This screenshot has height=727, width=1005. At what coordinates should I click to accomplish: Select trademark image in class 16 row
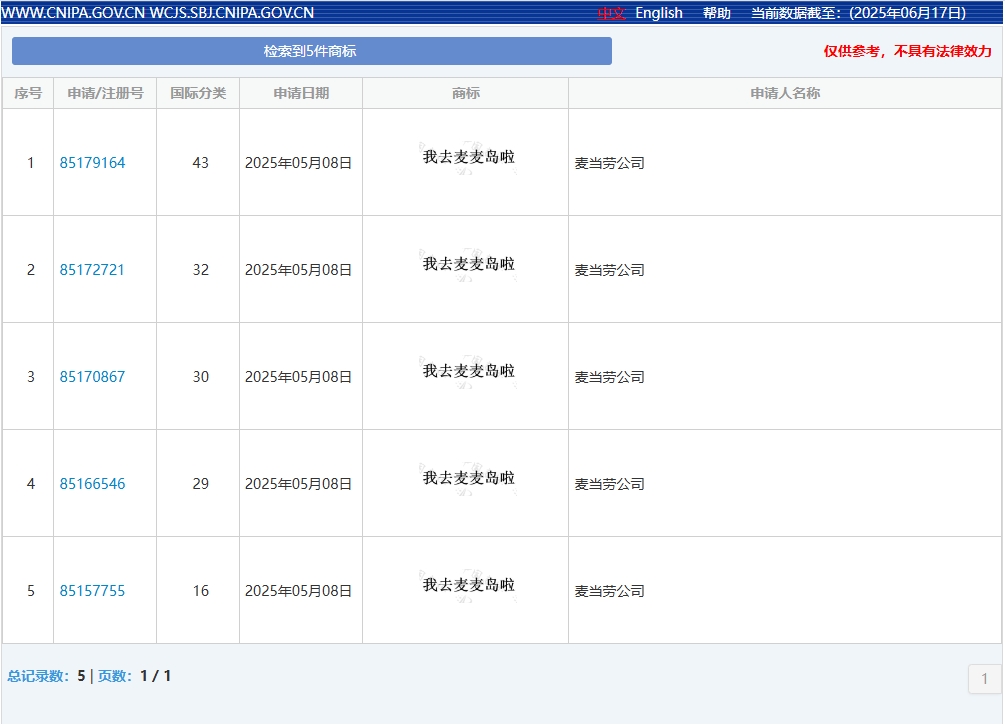click(469, 586)
